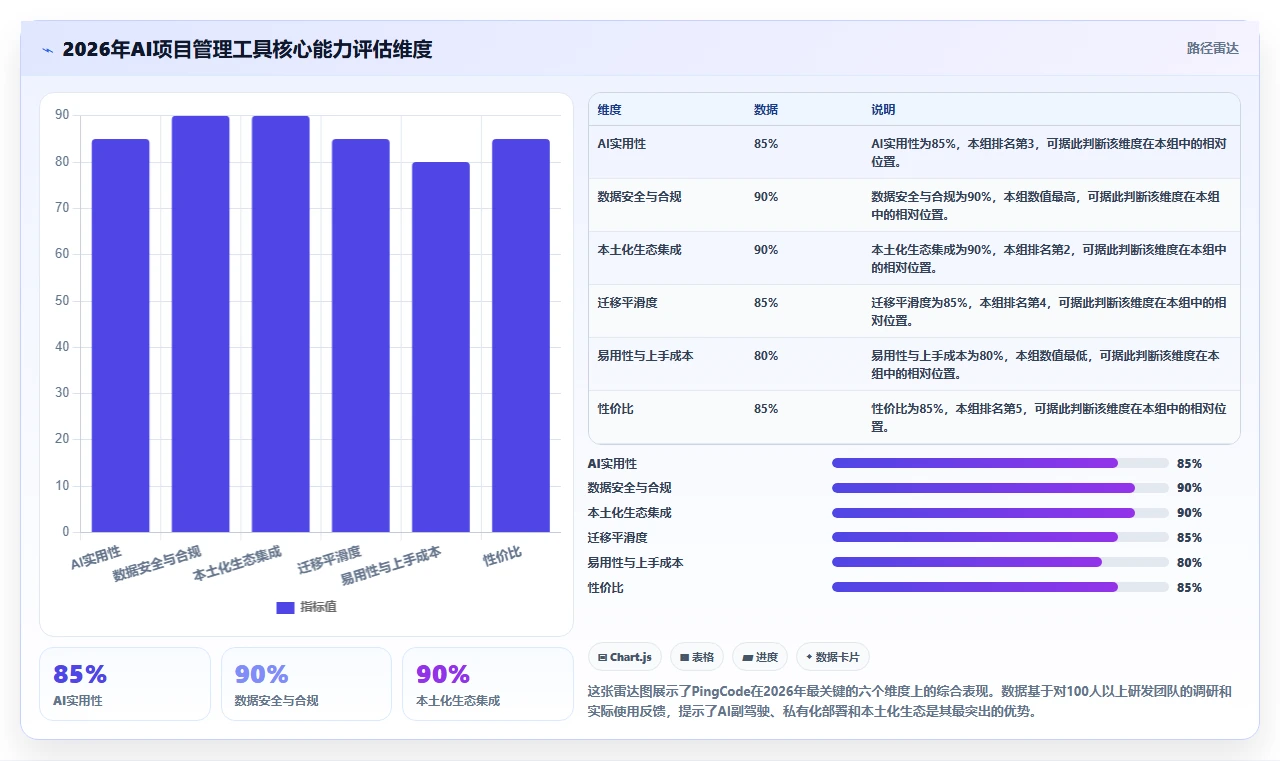This screenshot has width=1280, height=761.
Task: Click the 数据安全与合规 progress bar
Action: (x=1000, y=488)
